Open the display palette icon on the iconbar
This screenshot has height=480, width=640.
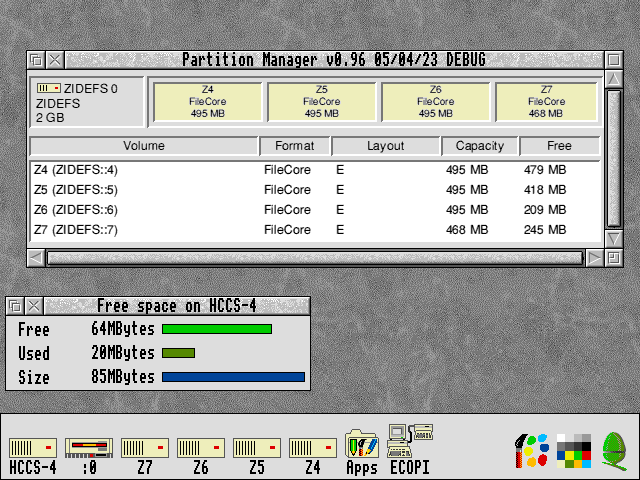point(574,451)
